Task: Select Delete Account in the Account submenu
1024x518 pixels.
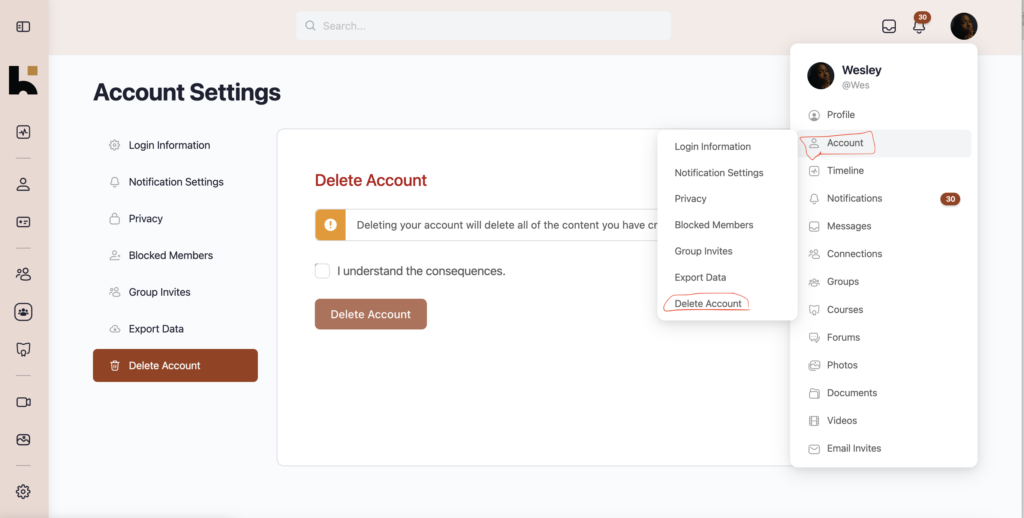Action: pos(708,304)
